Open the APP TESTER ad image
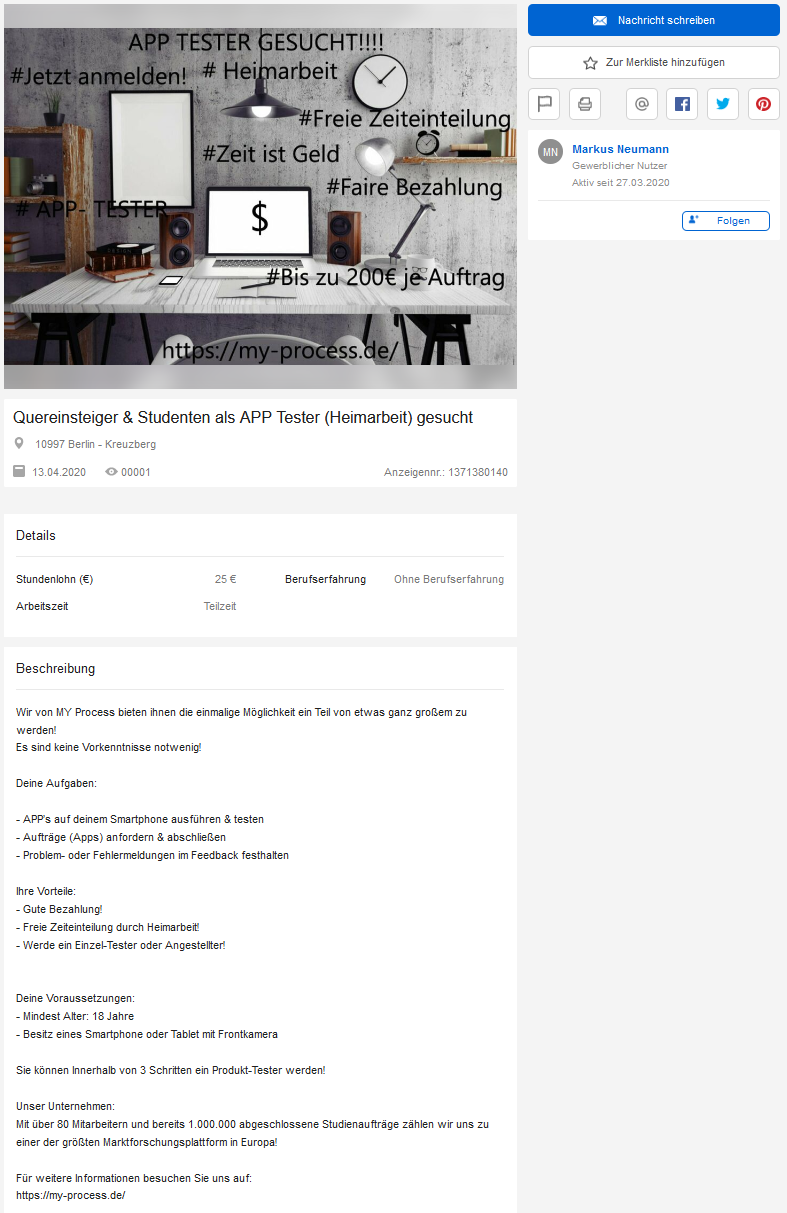Viewport: 787px width, 1213px height. (260, 196)
